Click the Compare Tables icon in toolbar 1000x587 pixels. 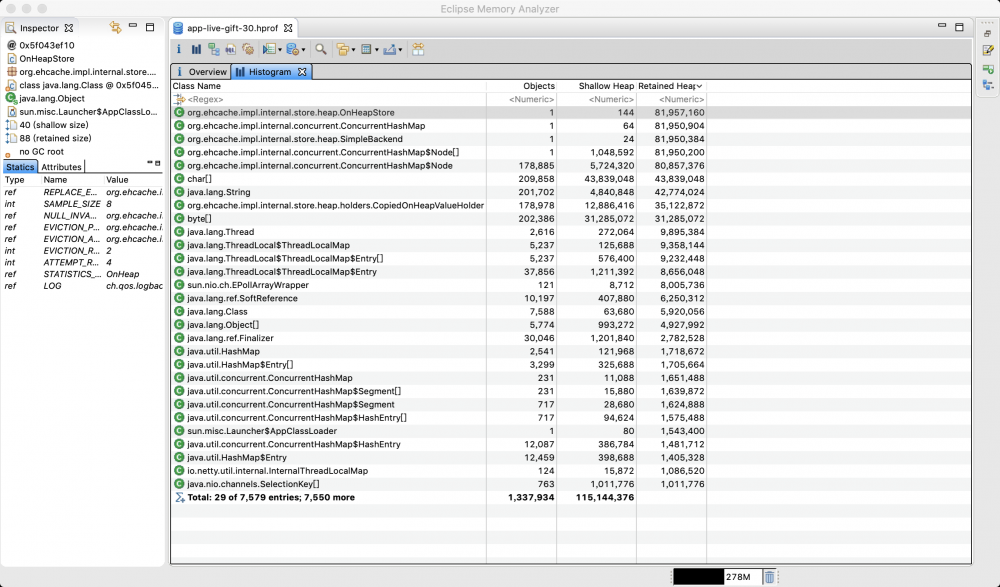(x=418, y=48)
